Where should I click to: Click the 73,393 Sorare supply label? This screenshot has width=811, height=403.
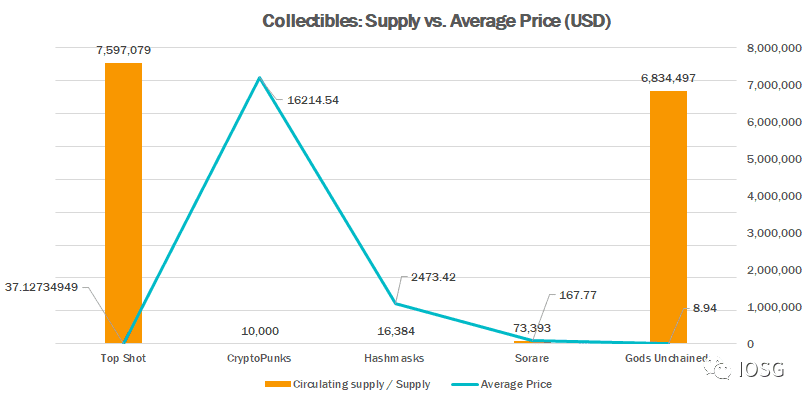(x=532, y=328)
